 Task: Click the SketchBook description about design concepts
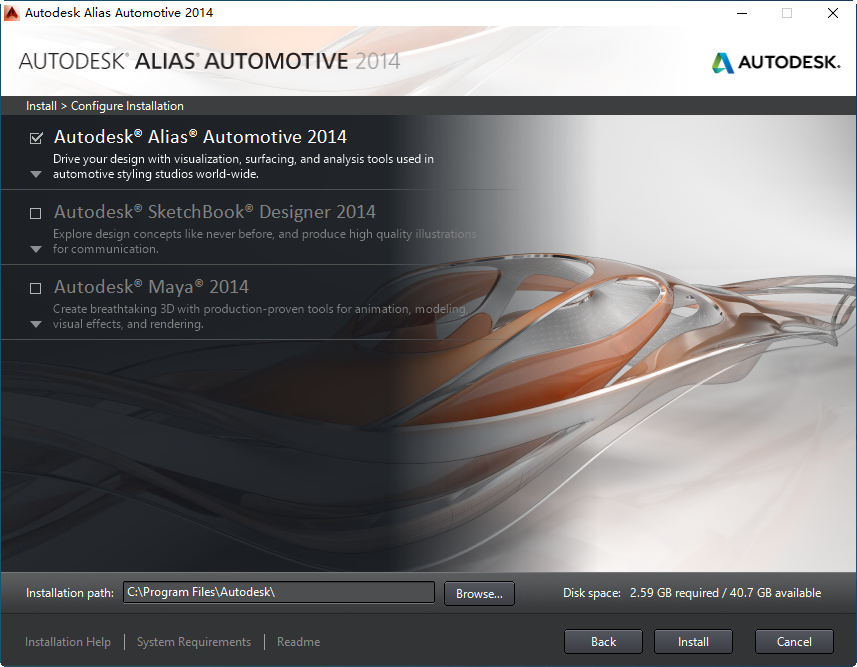265,242
